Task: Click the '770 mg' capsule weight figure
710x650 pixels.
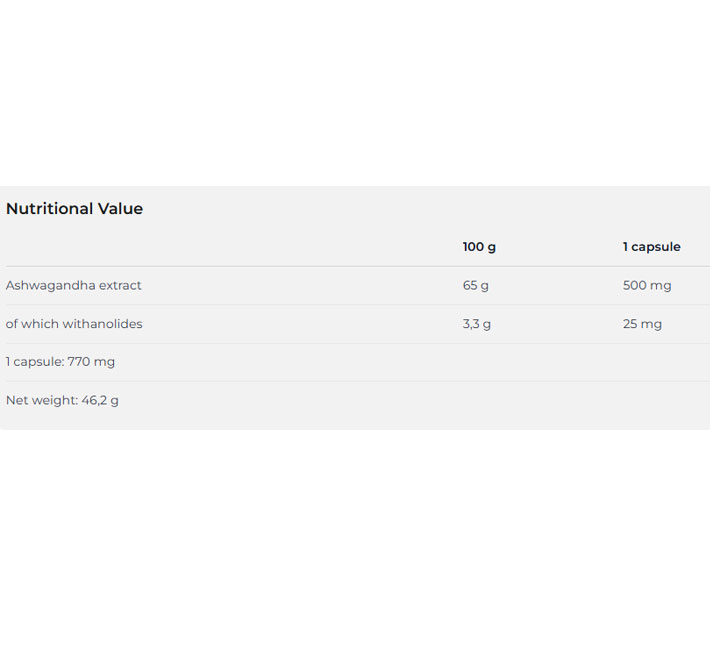Action: tap(91, 362)
